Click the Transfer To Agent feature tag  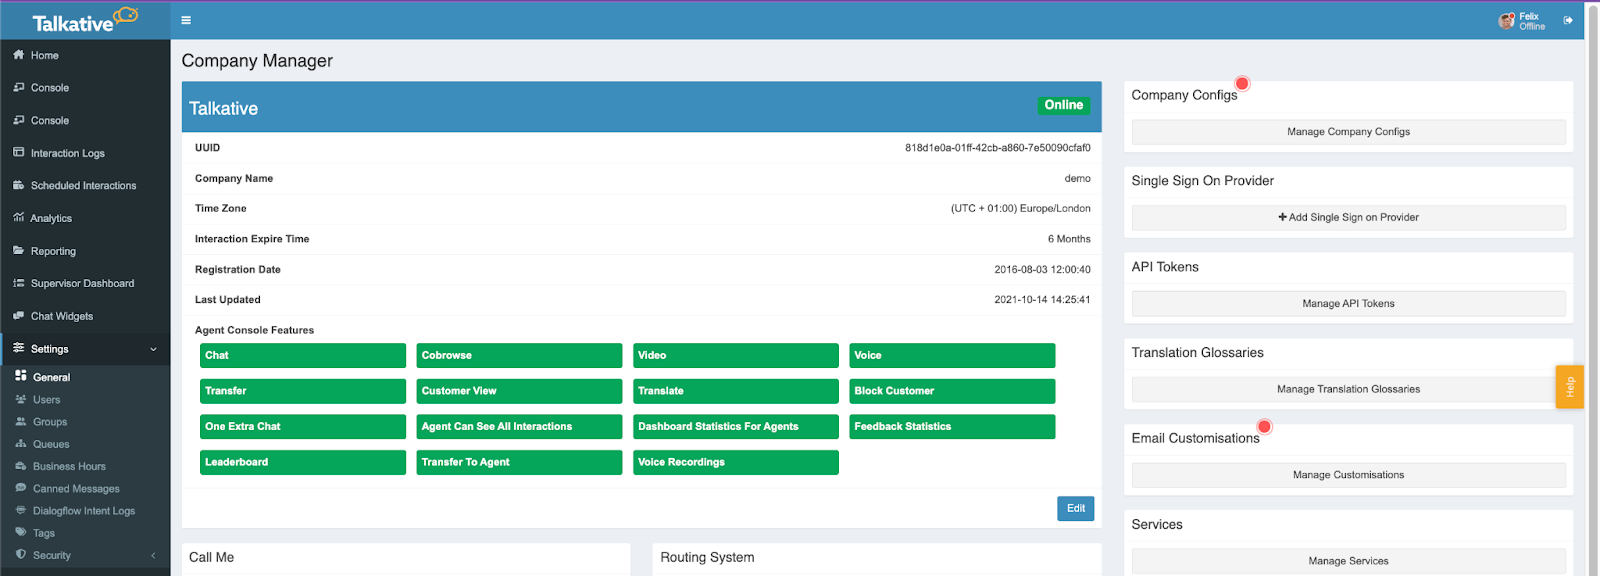519,462
